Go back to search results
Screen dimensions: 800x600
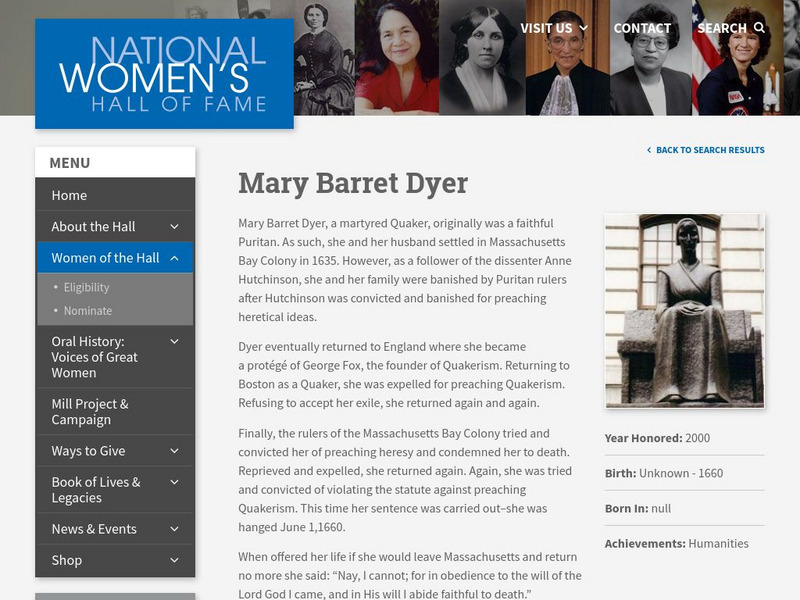coord(710,150)
